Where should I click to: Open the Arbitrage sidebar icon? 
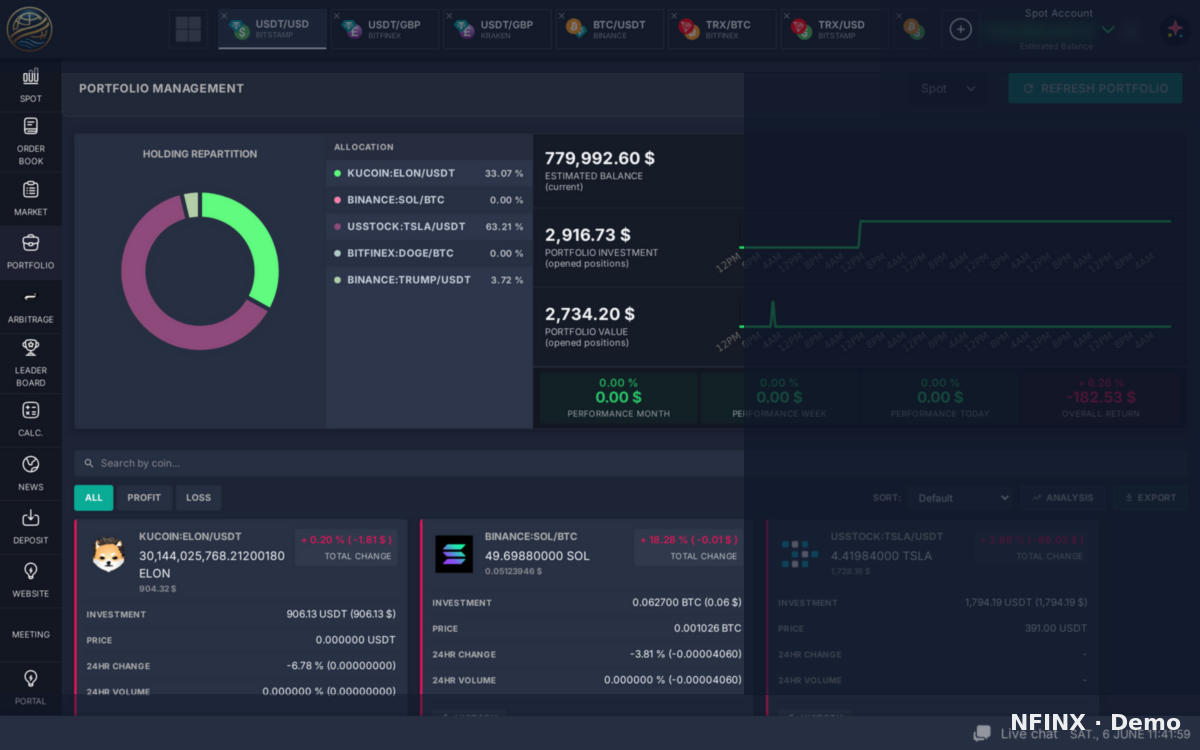30,297
